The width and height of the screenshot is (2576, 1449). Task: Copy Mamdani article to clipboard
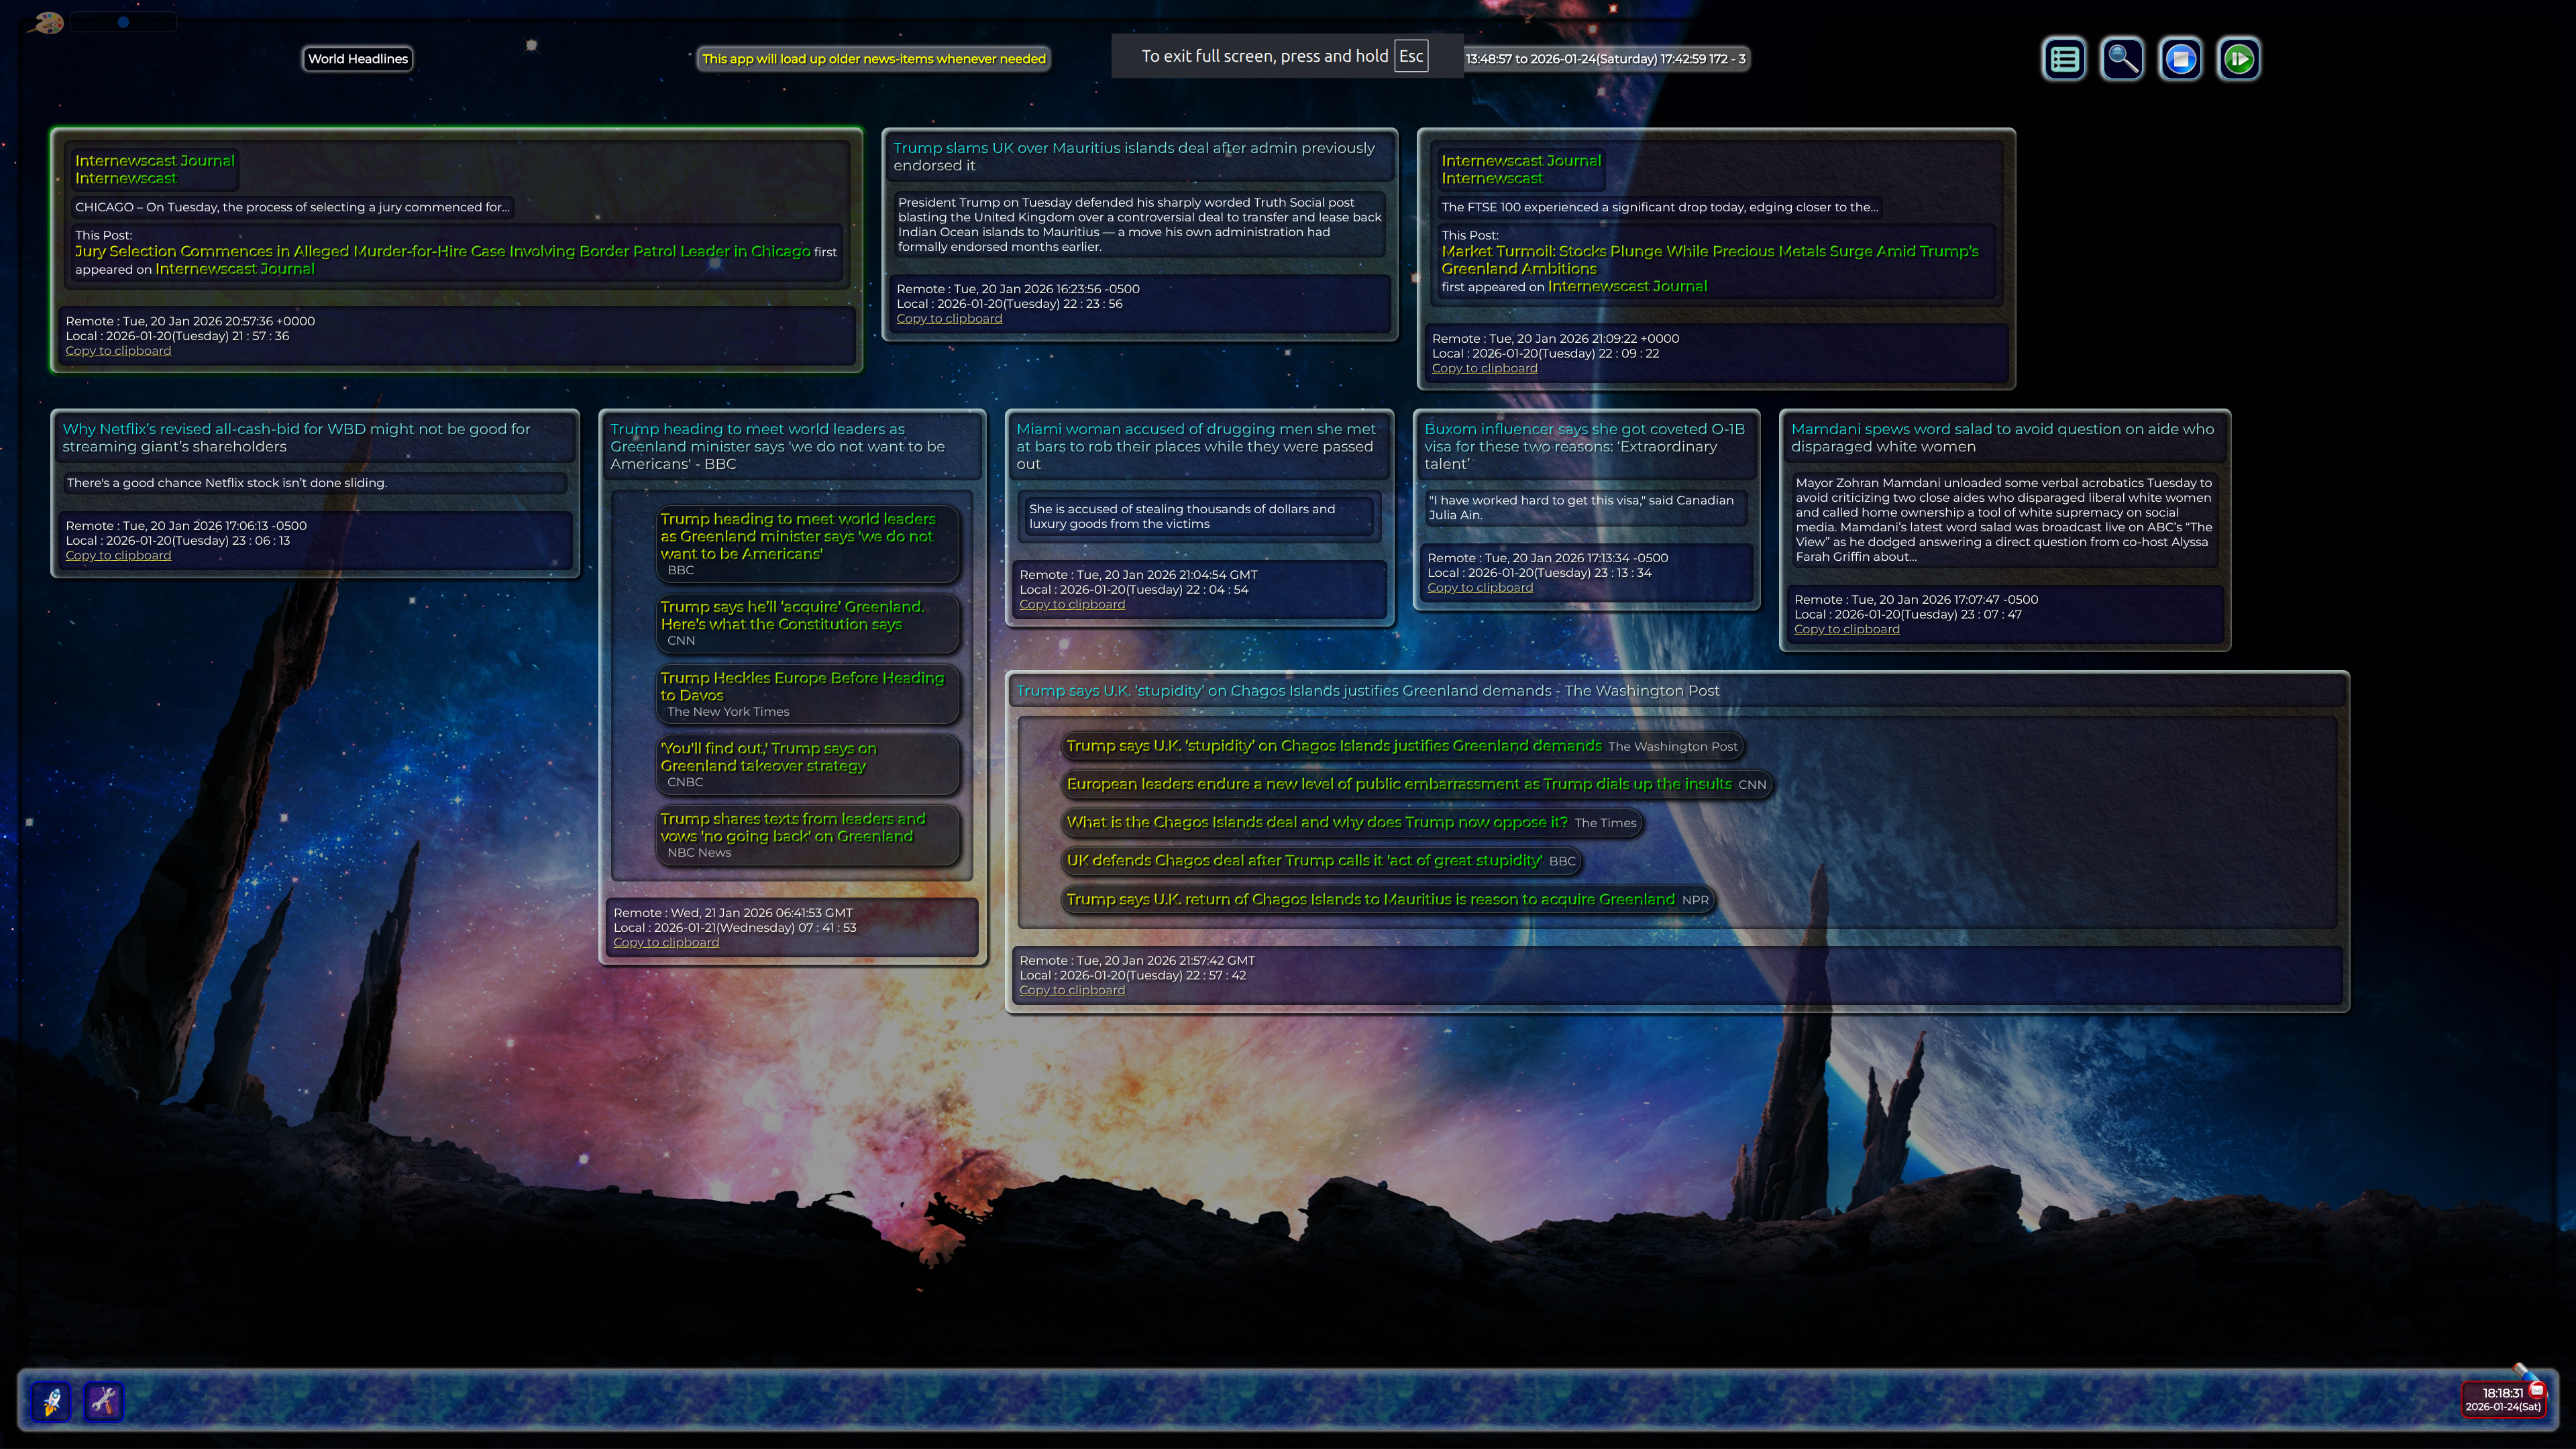tap(1846, 630)
